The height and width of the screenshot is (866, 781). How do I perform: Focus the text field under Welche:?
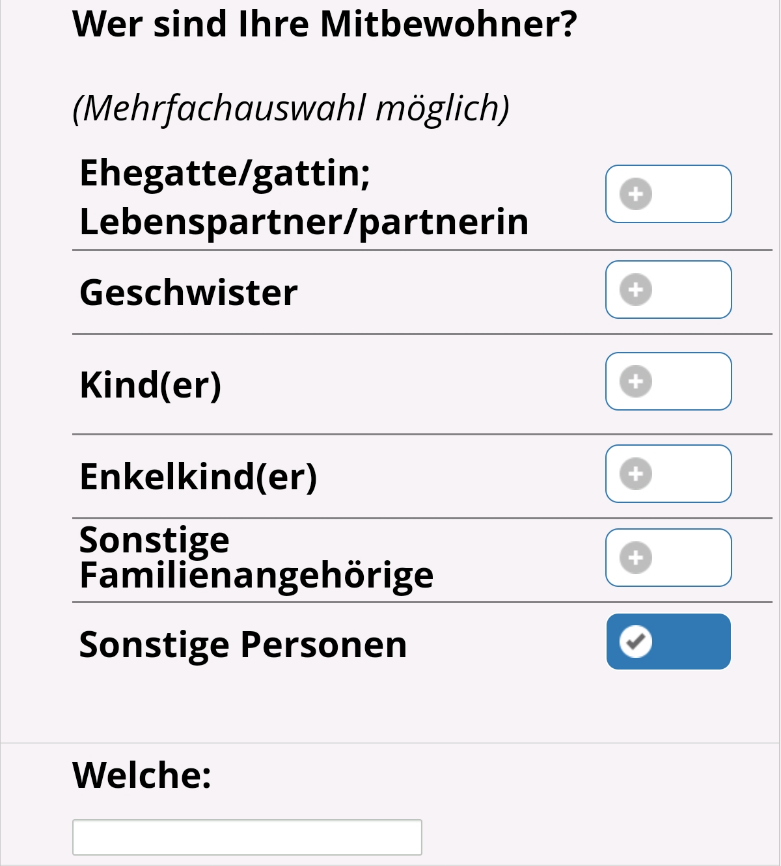tap(247, 837)
